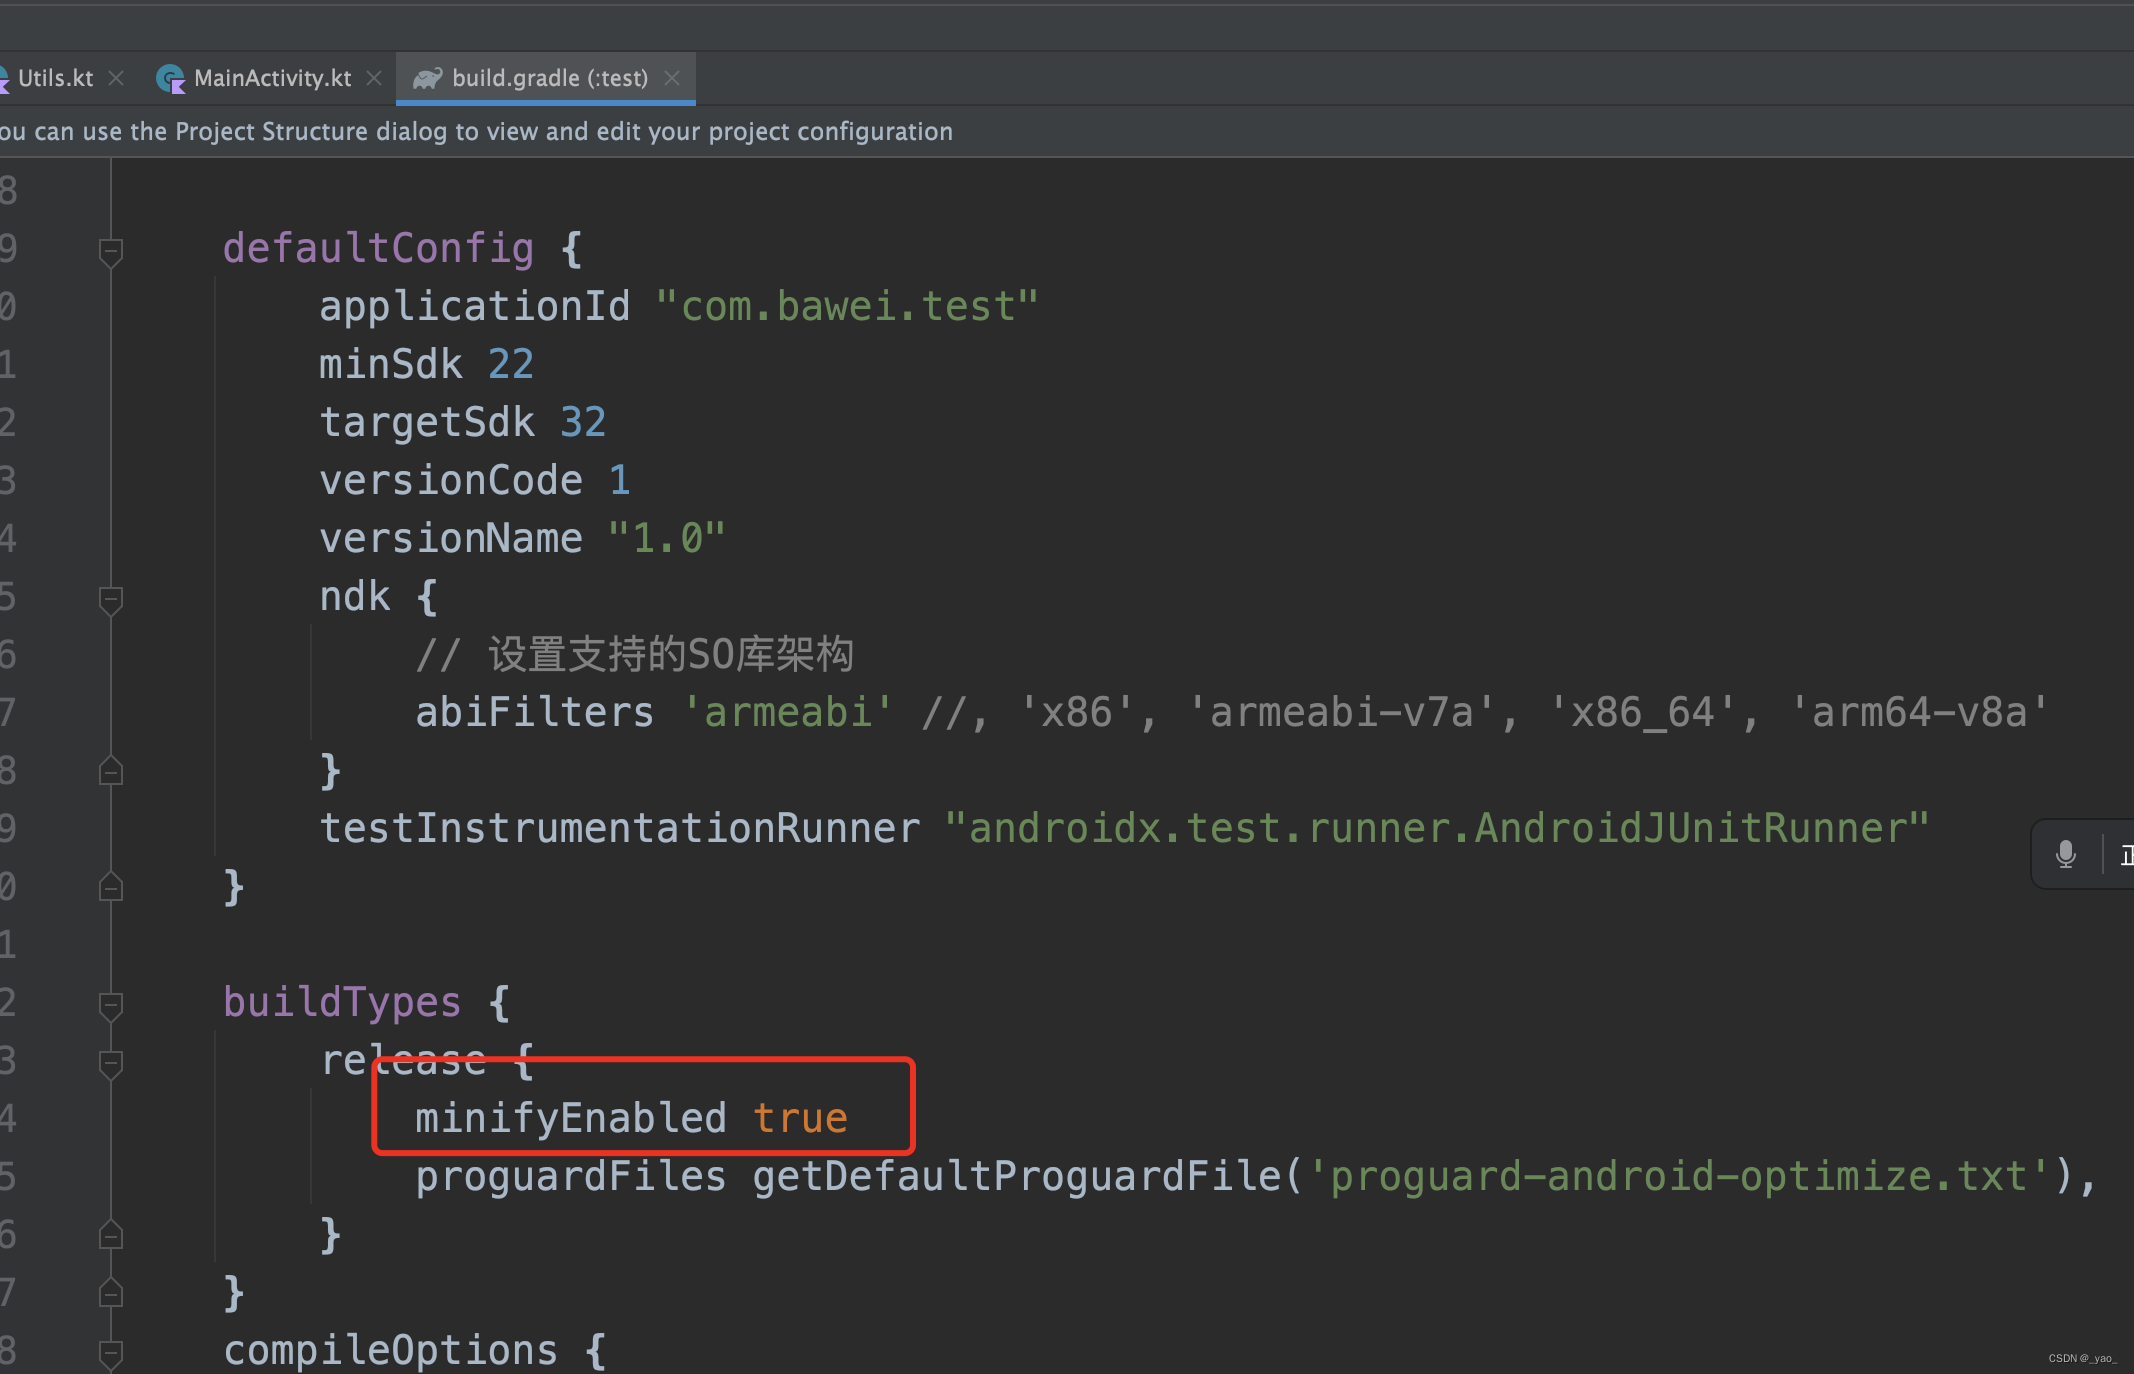Click the microphone icon in floating widget

pyautogui.click(x=2065, y=854)
